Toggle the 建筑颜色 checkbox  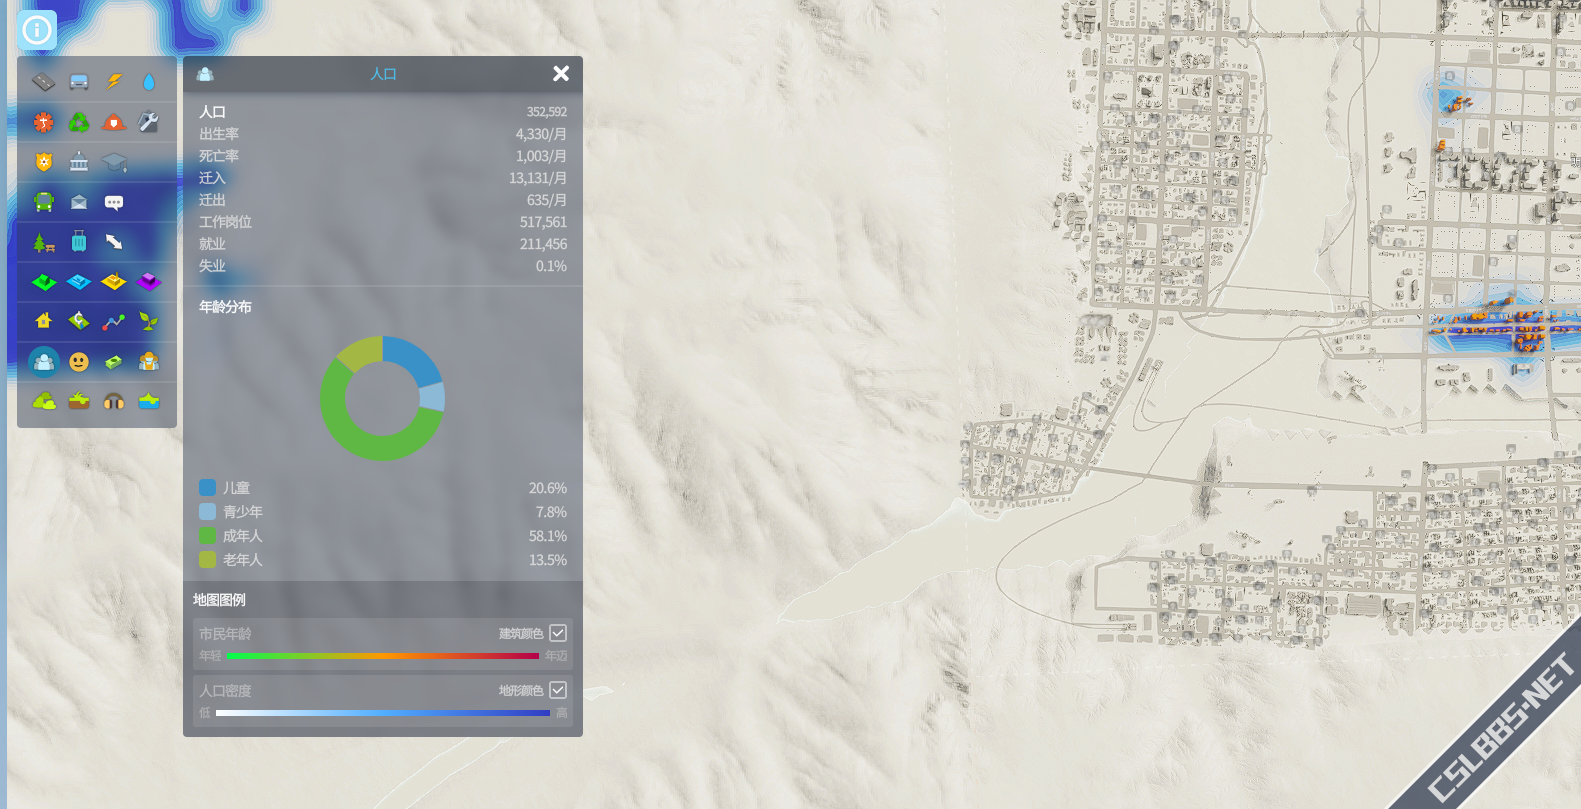coord(558,633)
